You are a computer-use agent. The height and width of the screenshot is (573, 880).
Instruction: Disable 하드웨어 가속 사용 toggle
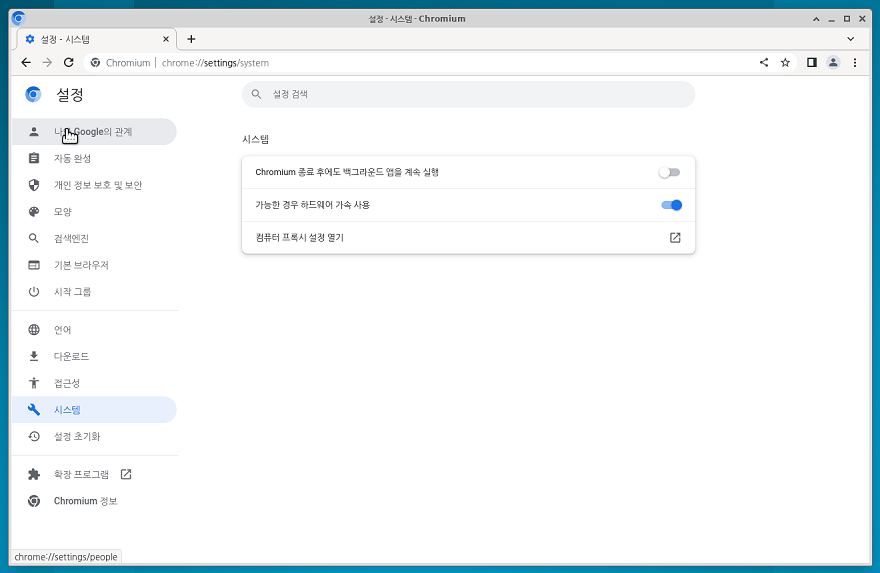click(671, 205)
